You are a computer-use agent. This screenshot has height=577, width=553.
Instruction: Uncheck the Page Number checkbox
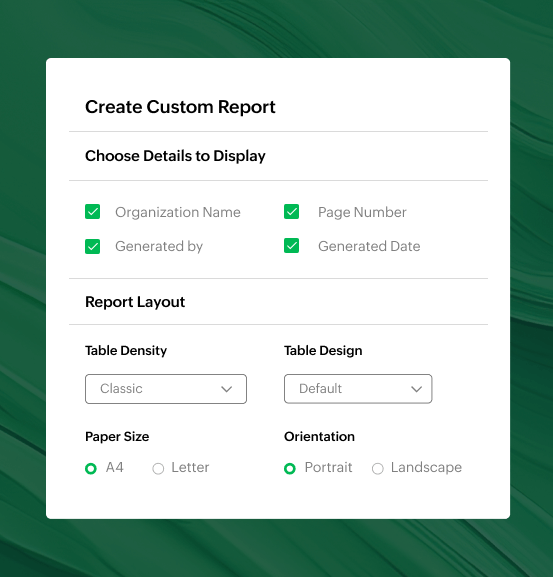291,212
